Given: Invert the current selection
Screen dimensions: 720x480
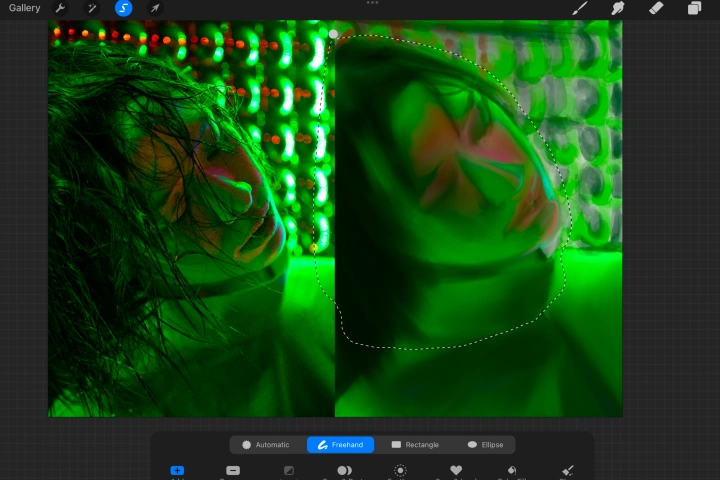Looking at the screenshot, I should pos(289,470).
